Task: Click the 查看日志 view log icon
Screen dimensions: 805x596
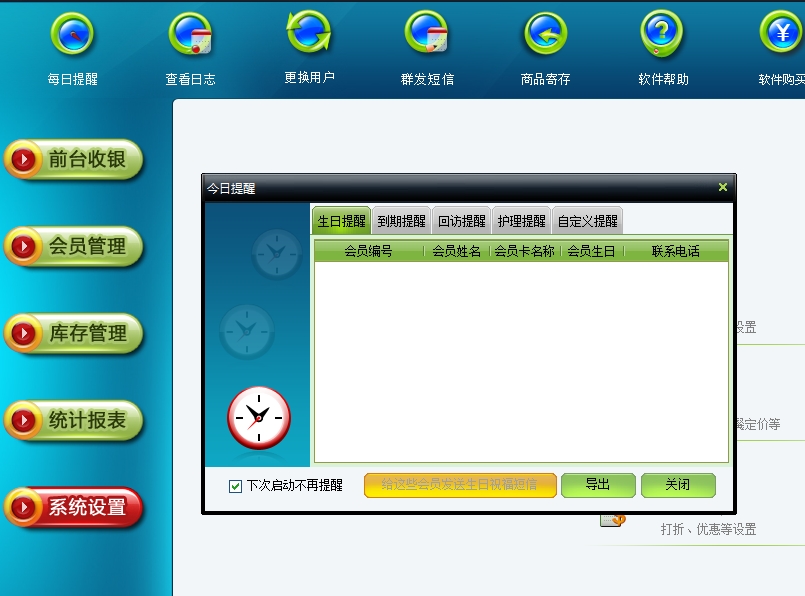Action: (190, 36)
